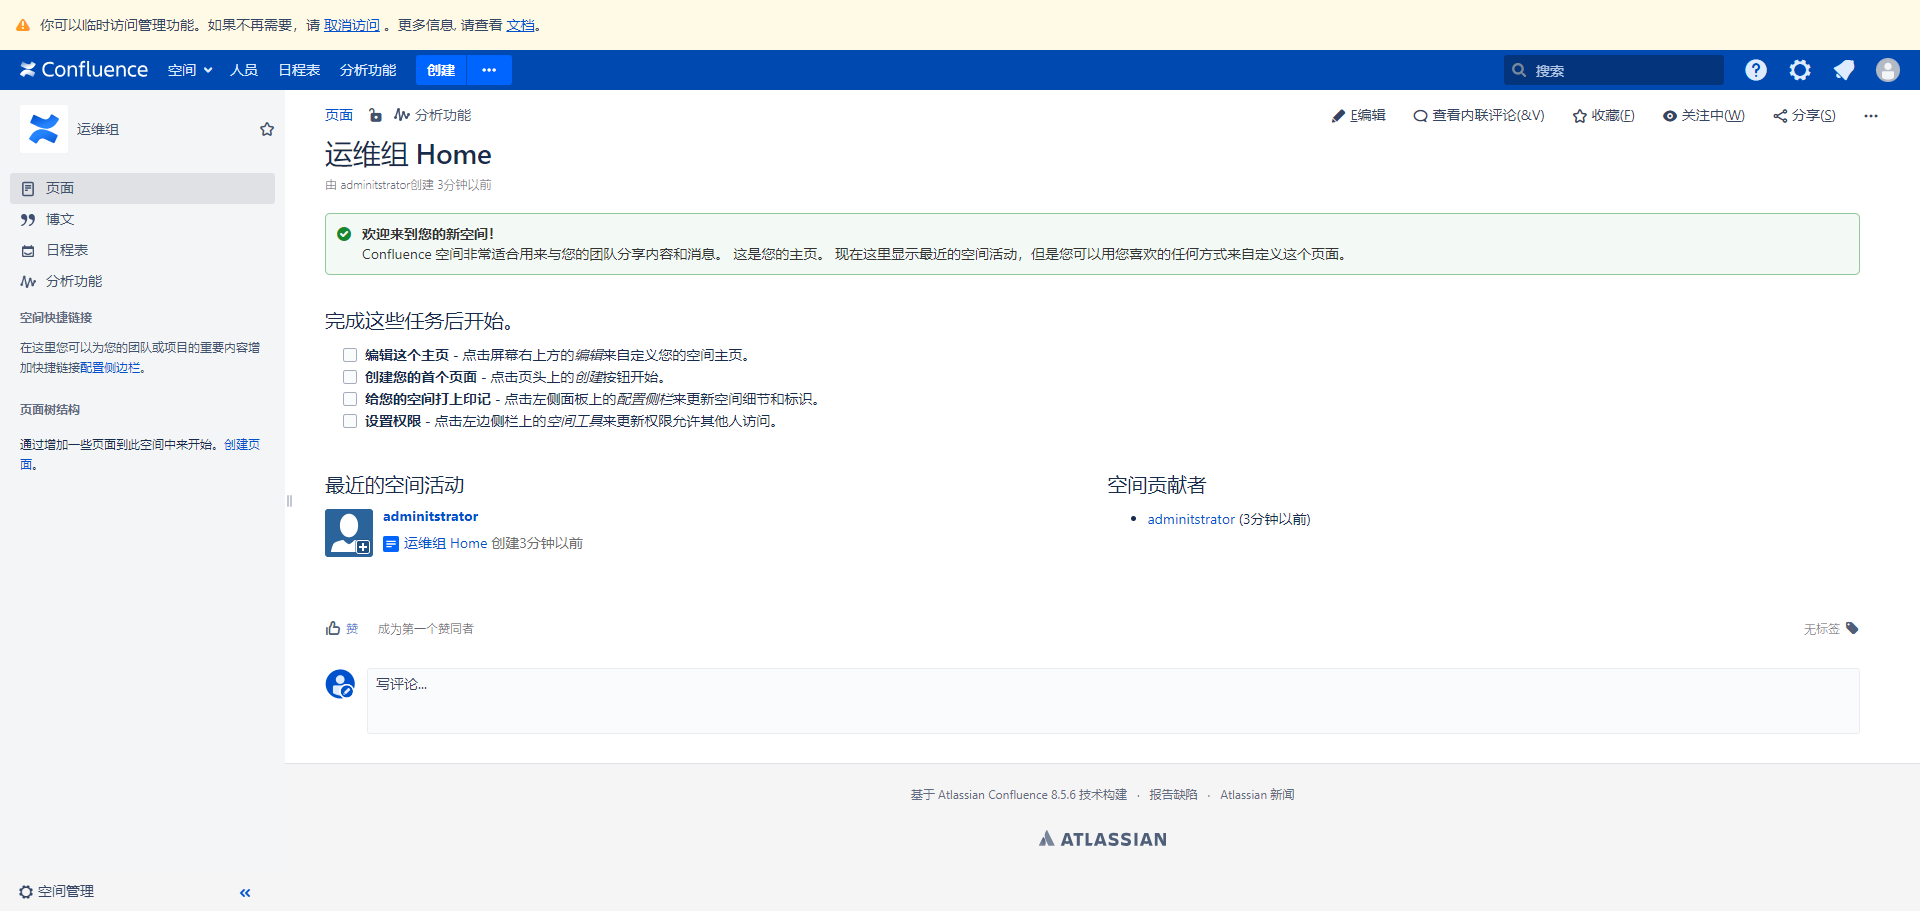This screenshot has height=911, width=1920.
Task: Click the 取消访问 link in banner
Action: click(351, 25)
